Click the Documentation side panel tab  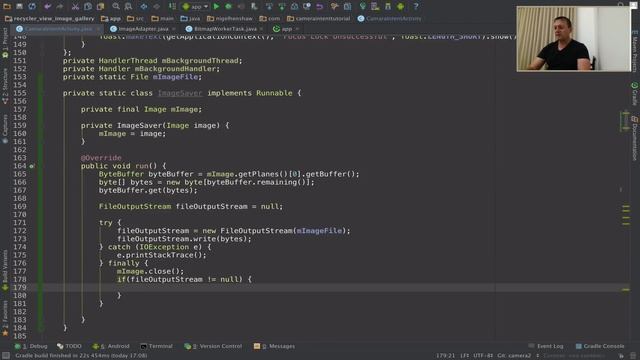[x=635, y=138]
